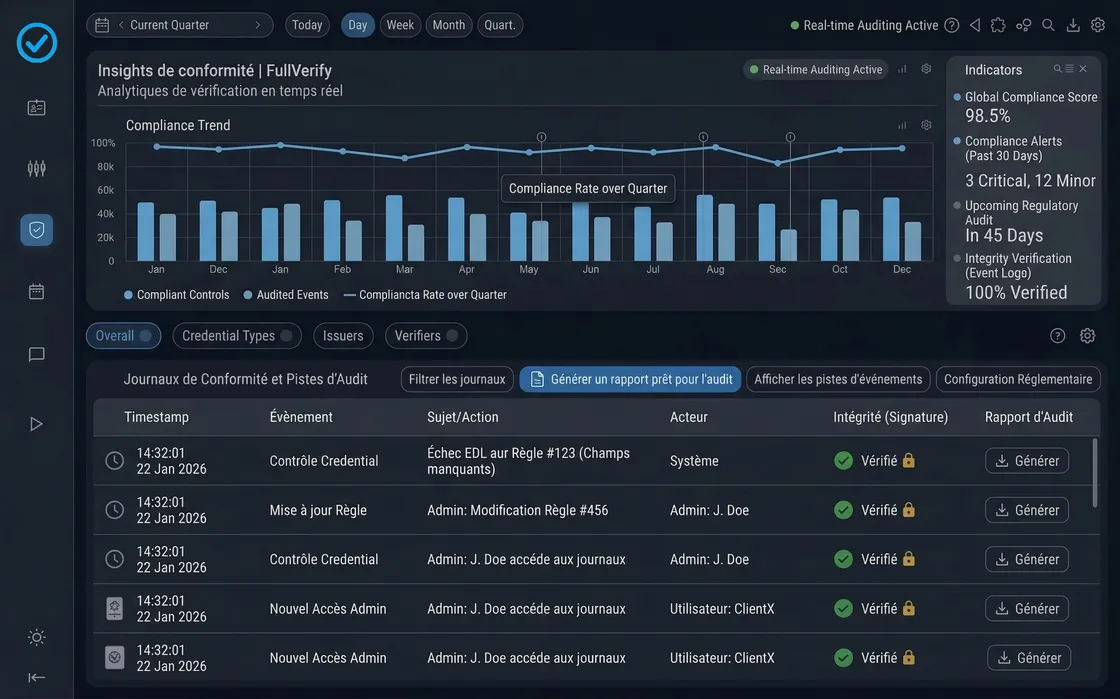Open the filter sliders icon in sidebar

36,168
